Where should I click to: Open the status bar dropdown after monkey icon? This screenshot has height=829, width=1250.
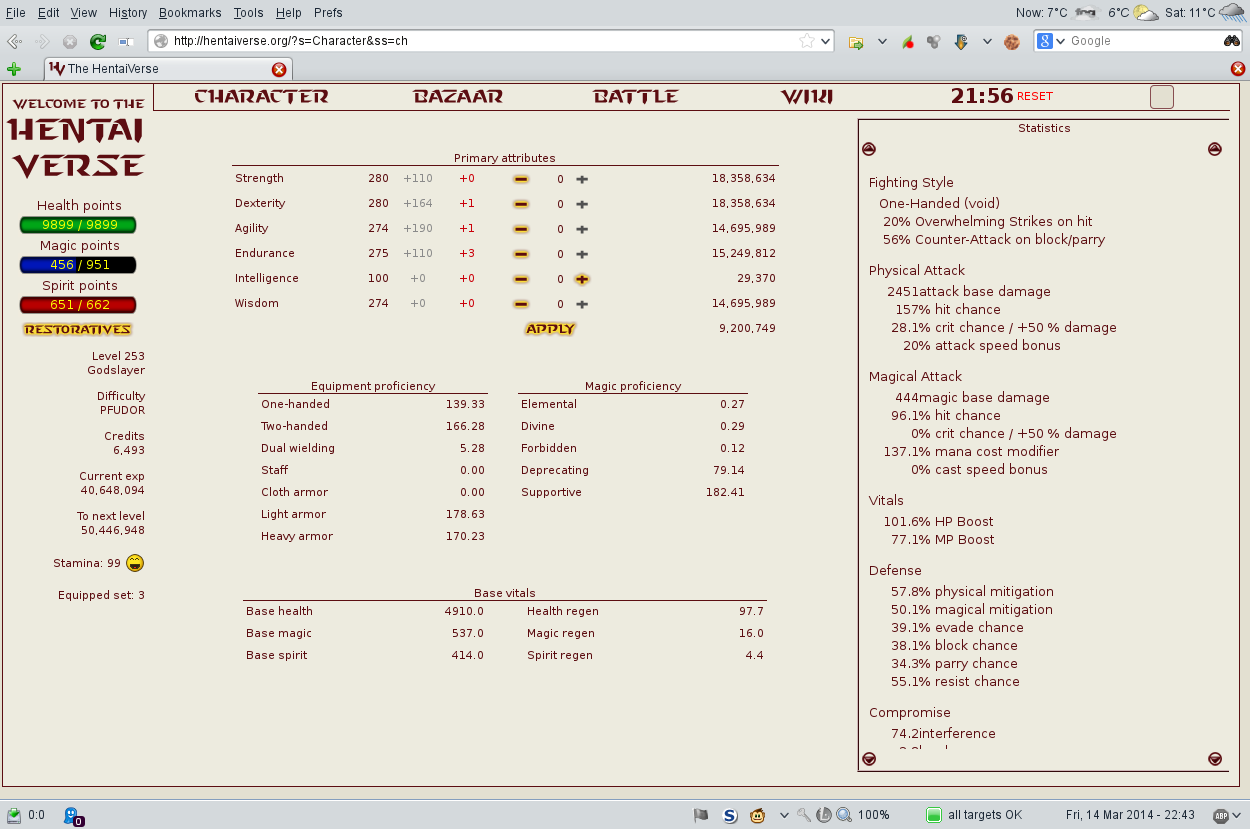coord(784,815)
